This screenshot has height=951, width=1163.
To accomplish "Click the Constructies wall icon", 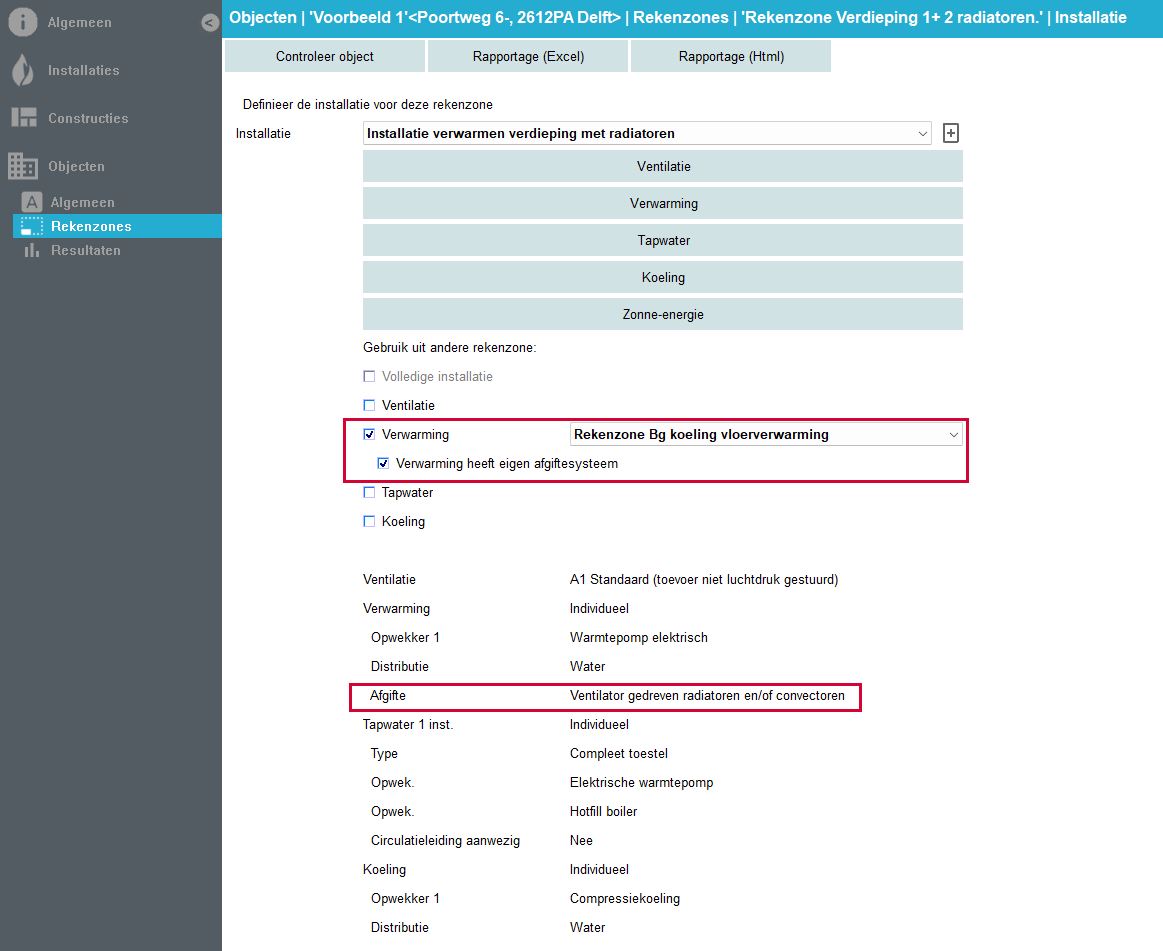I will [23, 118].
